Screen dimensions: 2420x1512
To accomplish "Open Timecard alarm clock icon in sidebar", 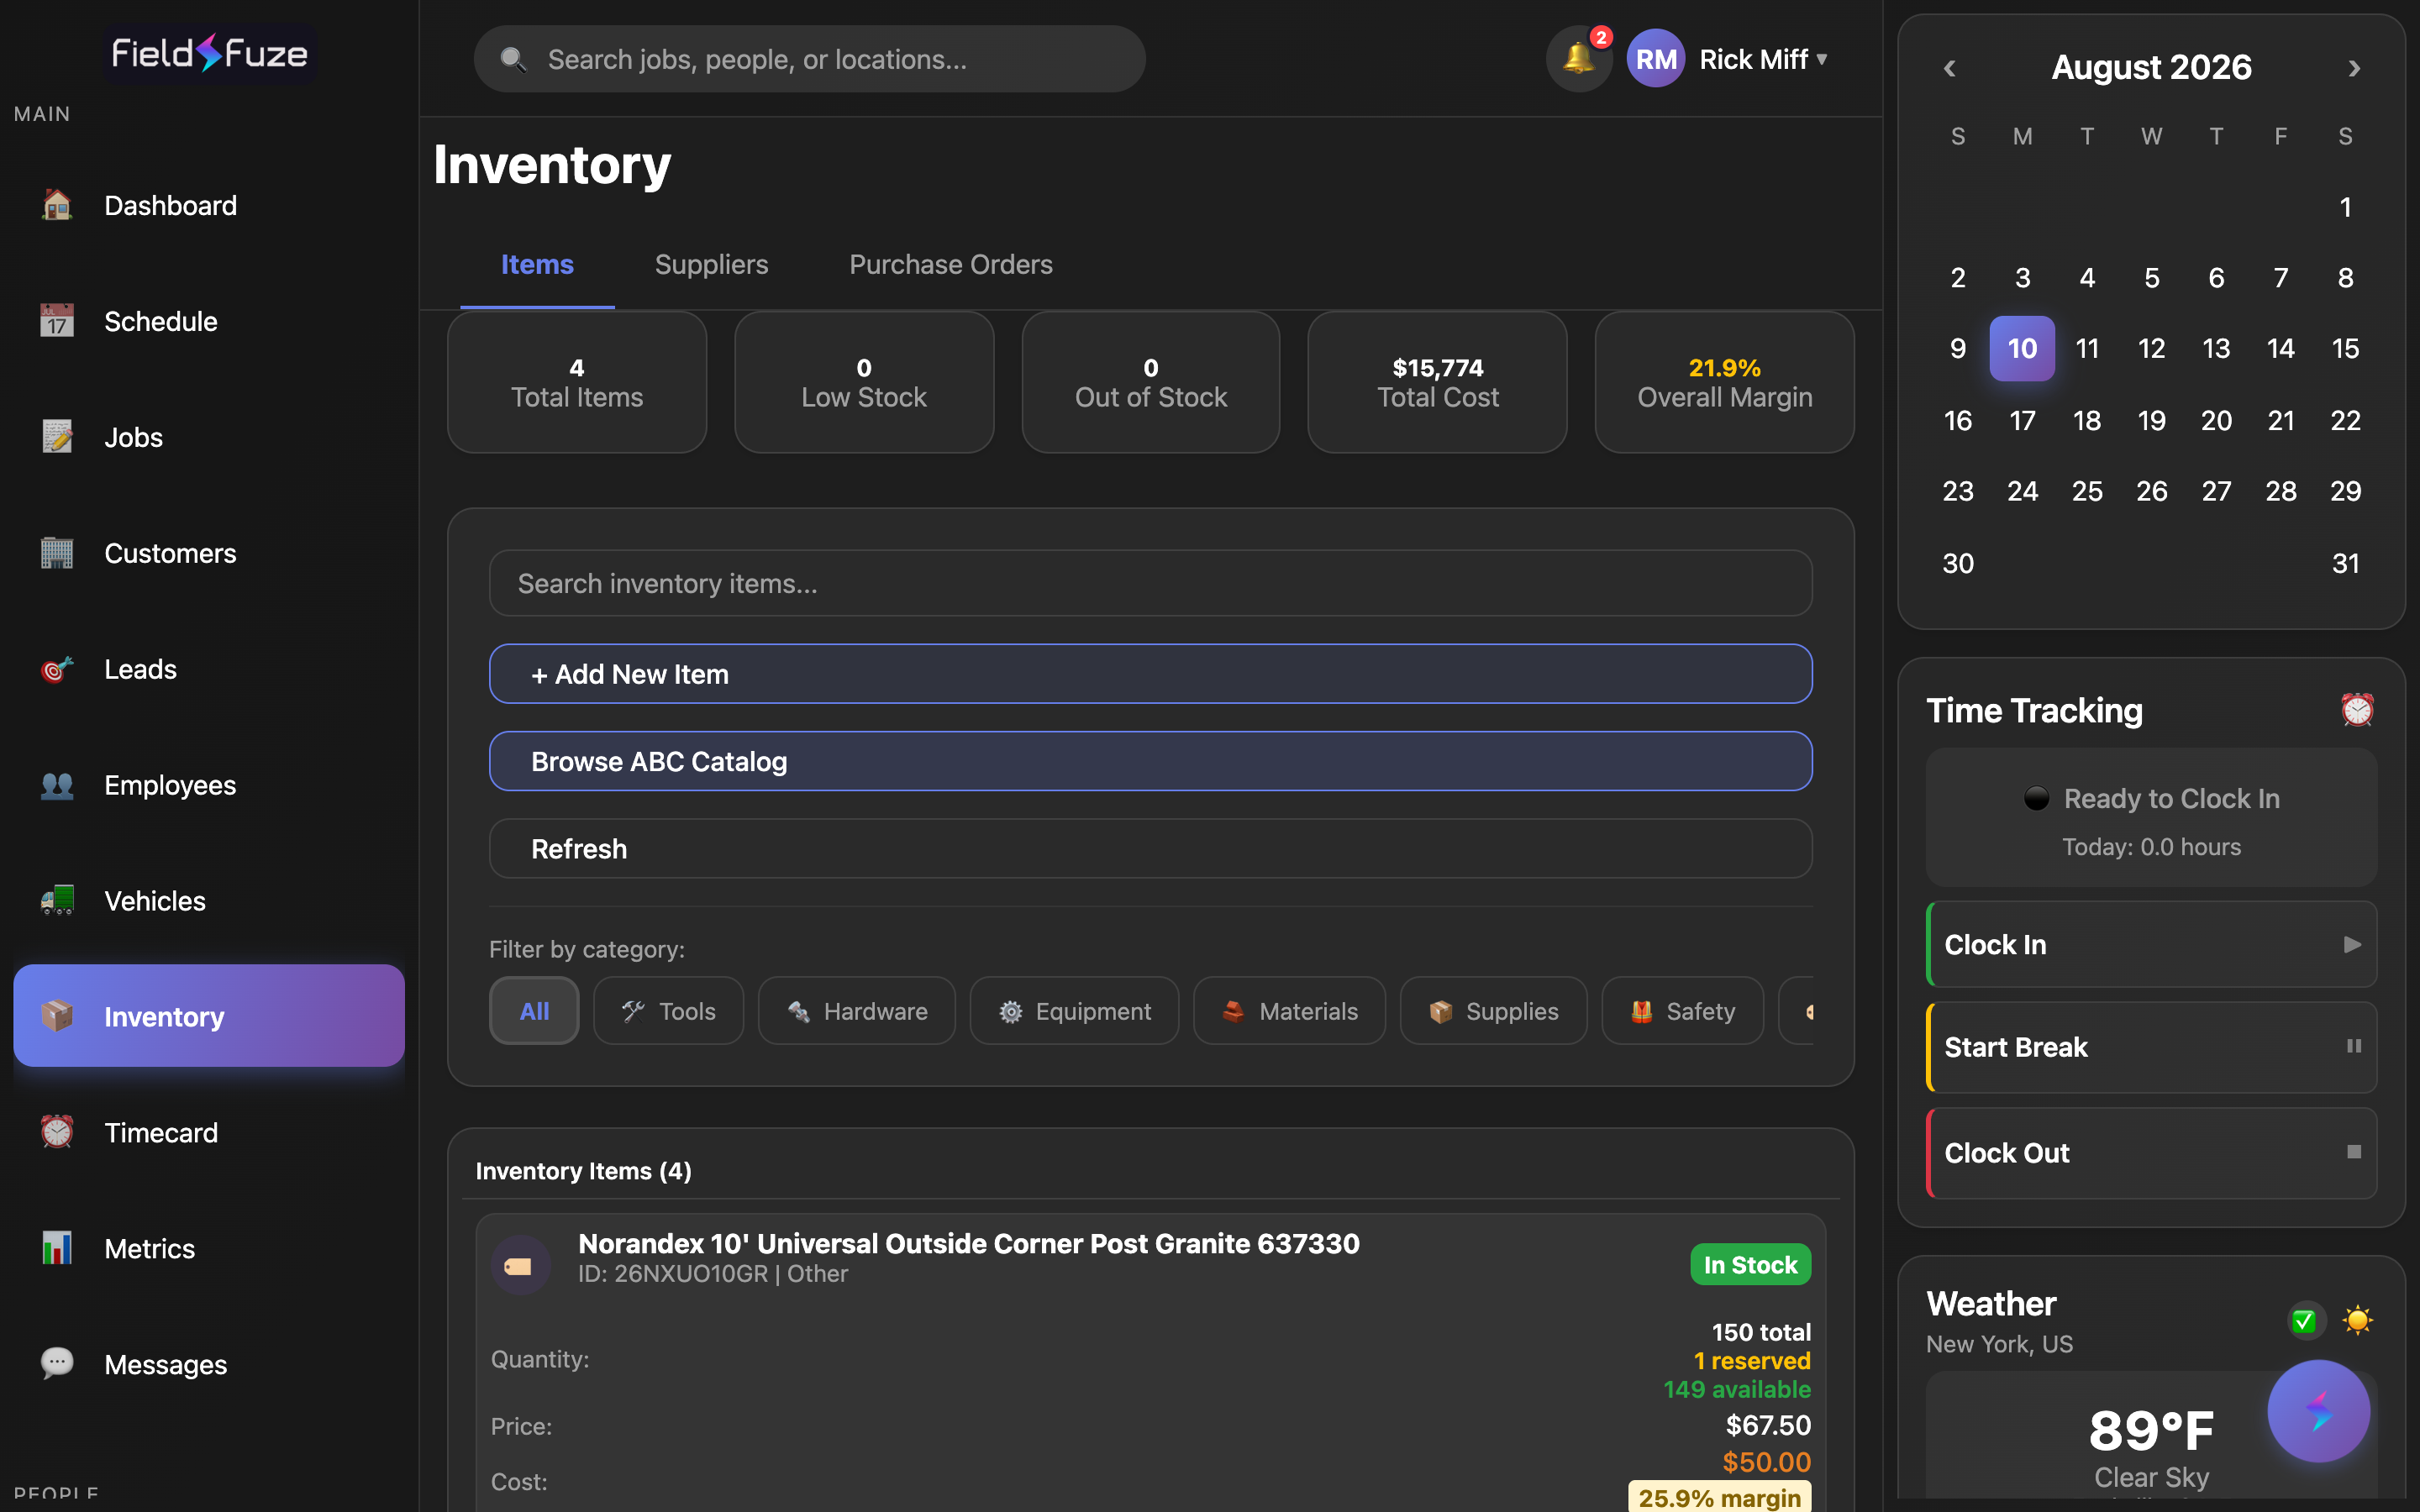I will tap(57, 1132).
